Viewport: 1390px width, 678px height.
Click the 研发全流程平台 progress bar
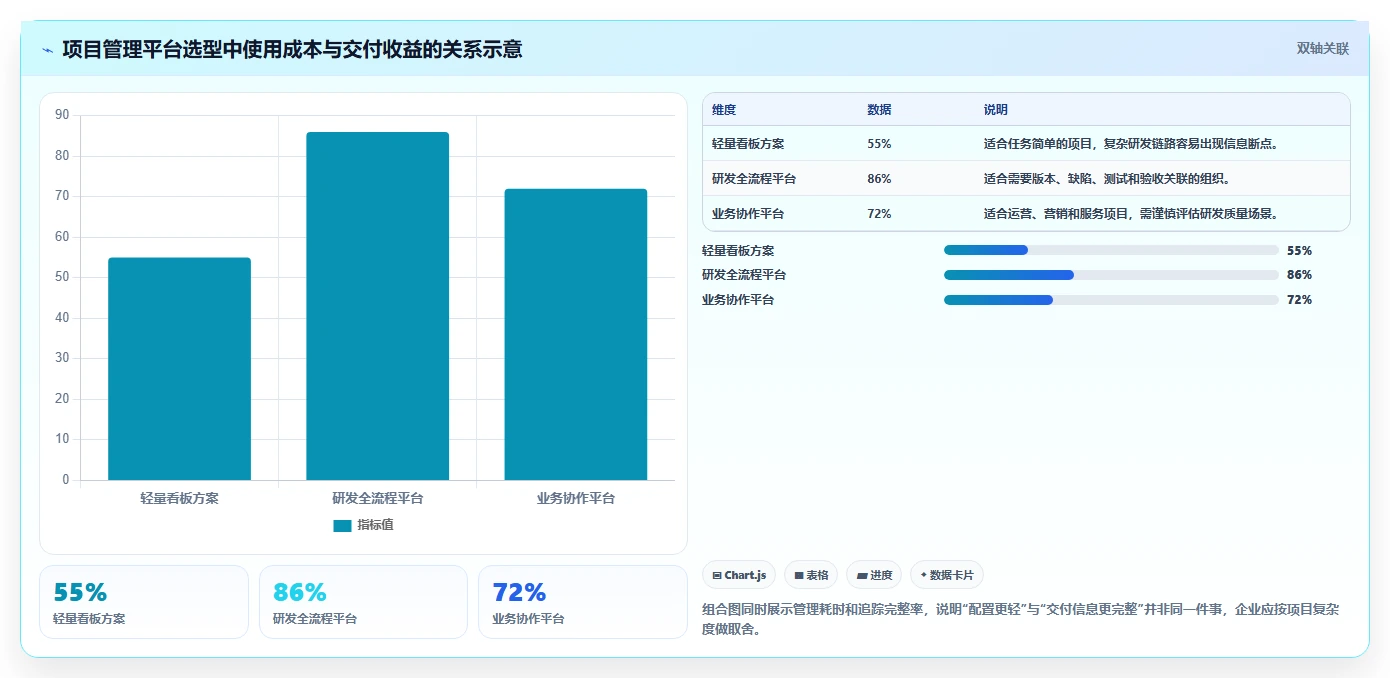pyautogui.click(x=1111, y=275)
